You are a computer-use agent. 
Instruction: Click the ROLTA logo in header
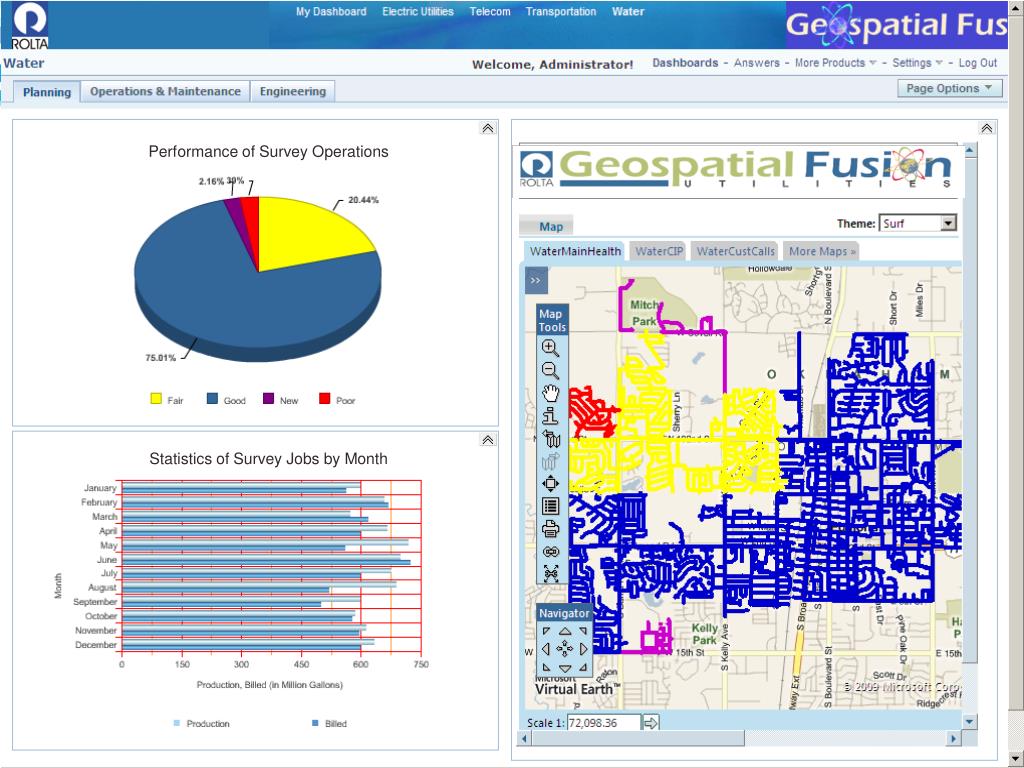[x=29, y=25]
